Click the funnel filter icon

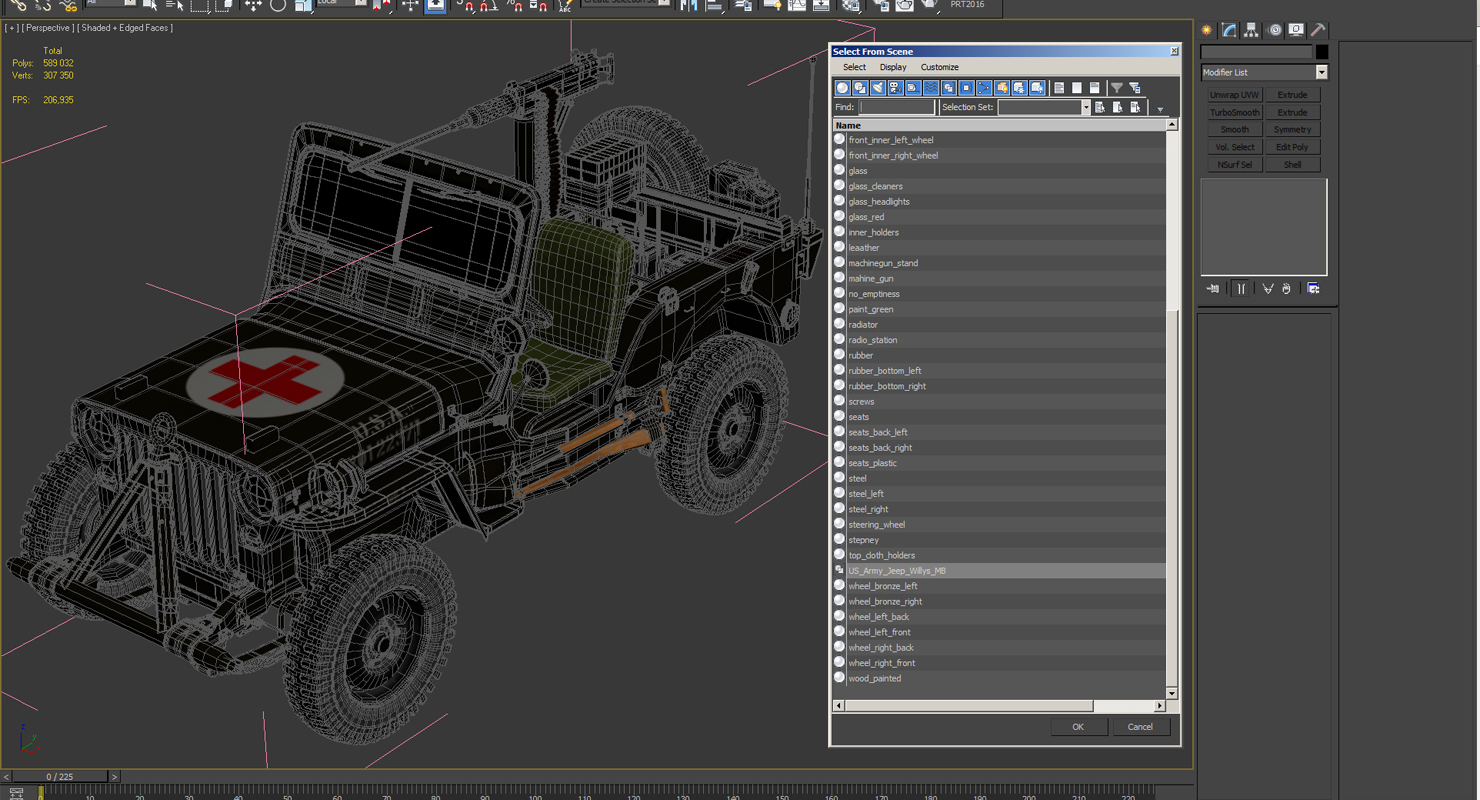pyautogui.click(x=1117, y=88)
